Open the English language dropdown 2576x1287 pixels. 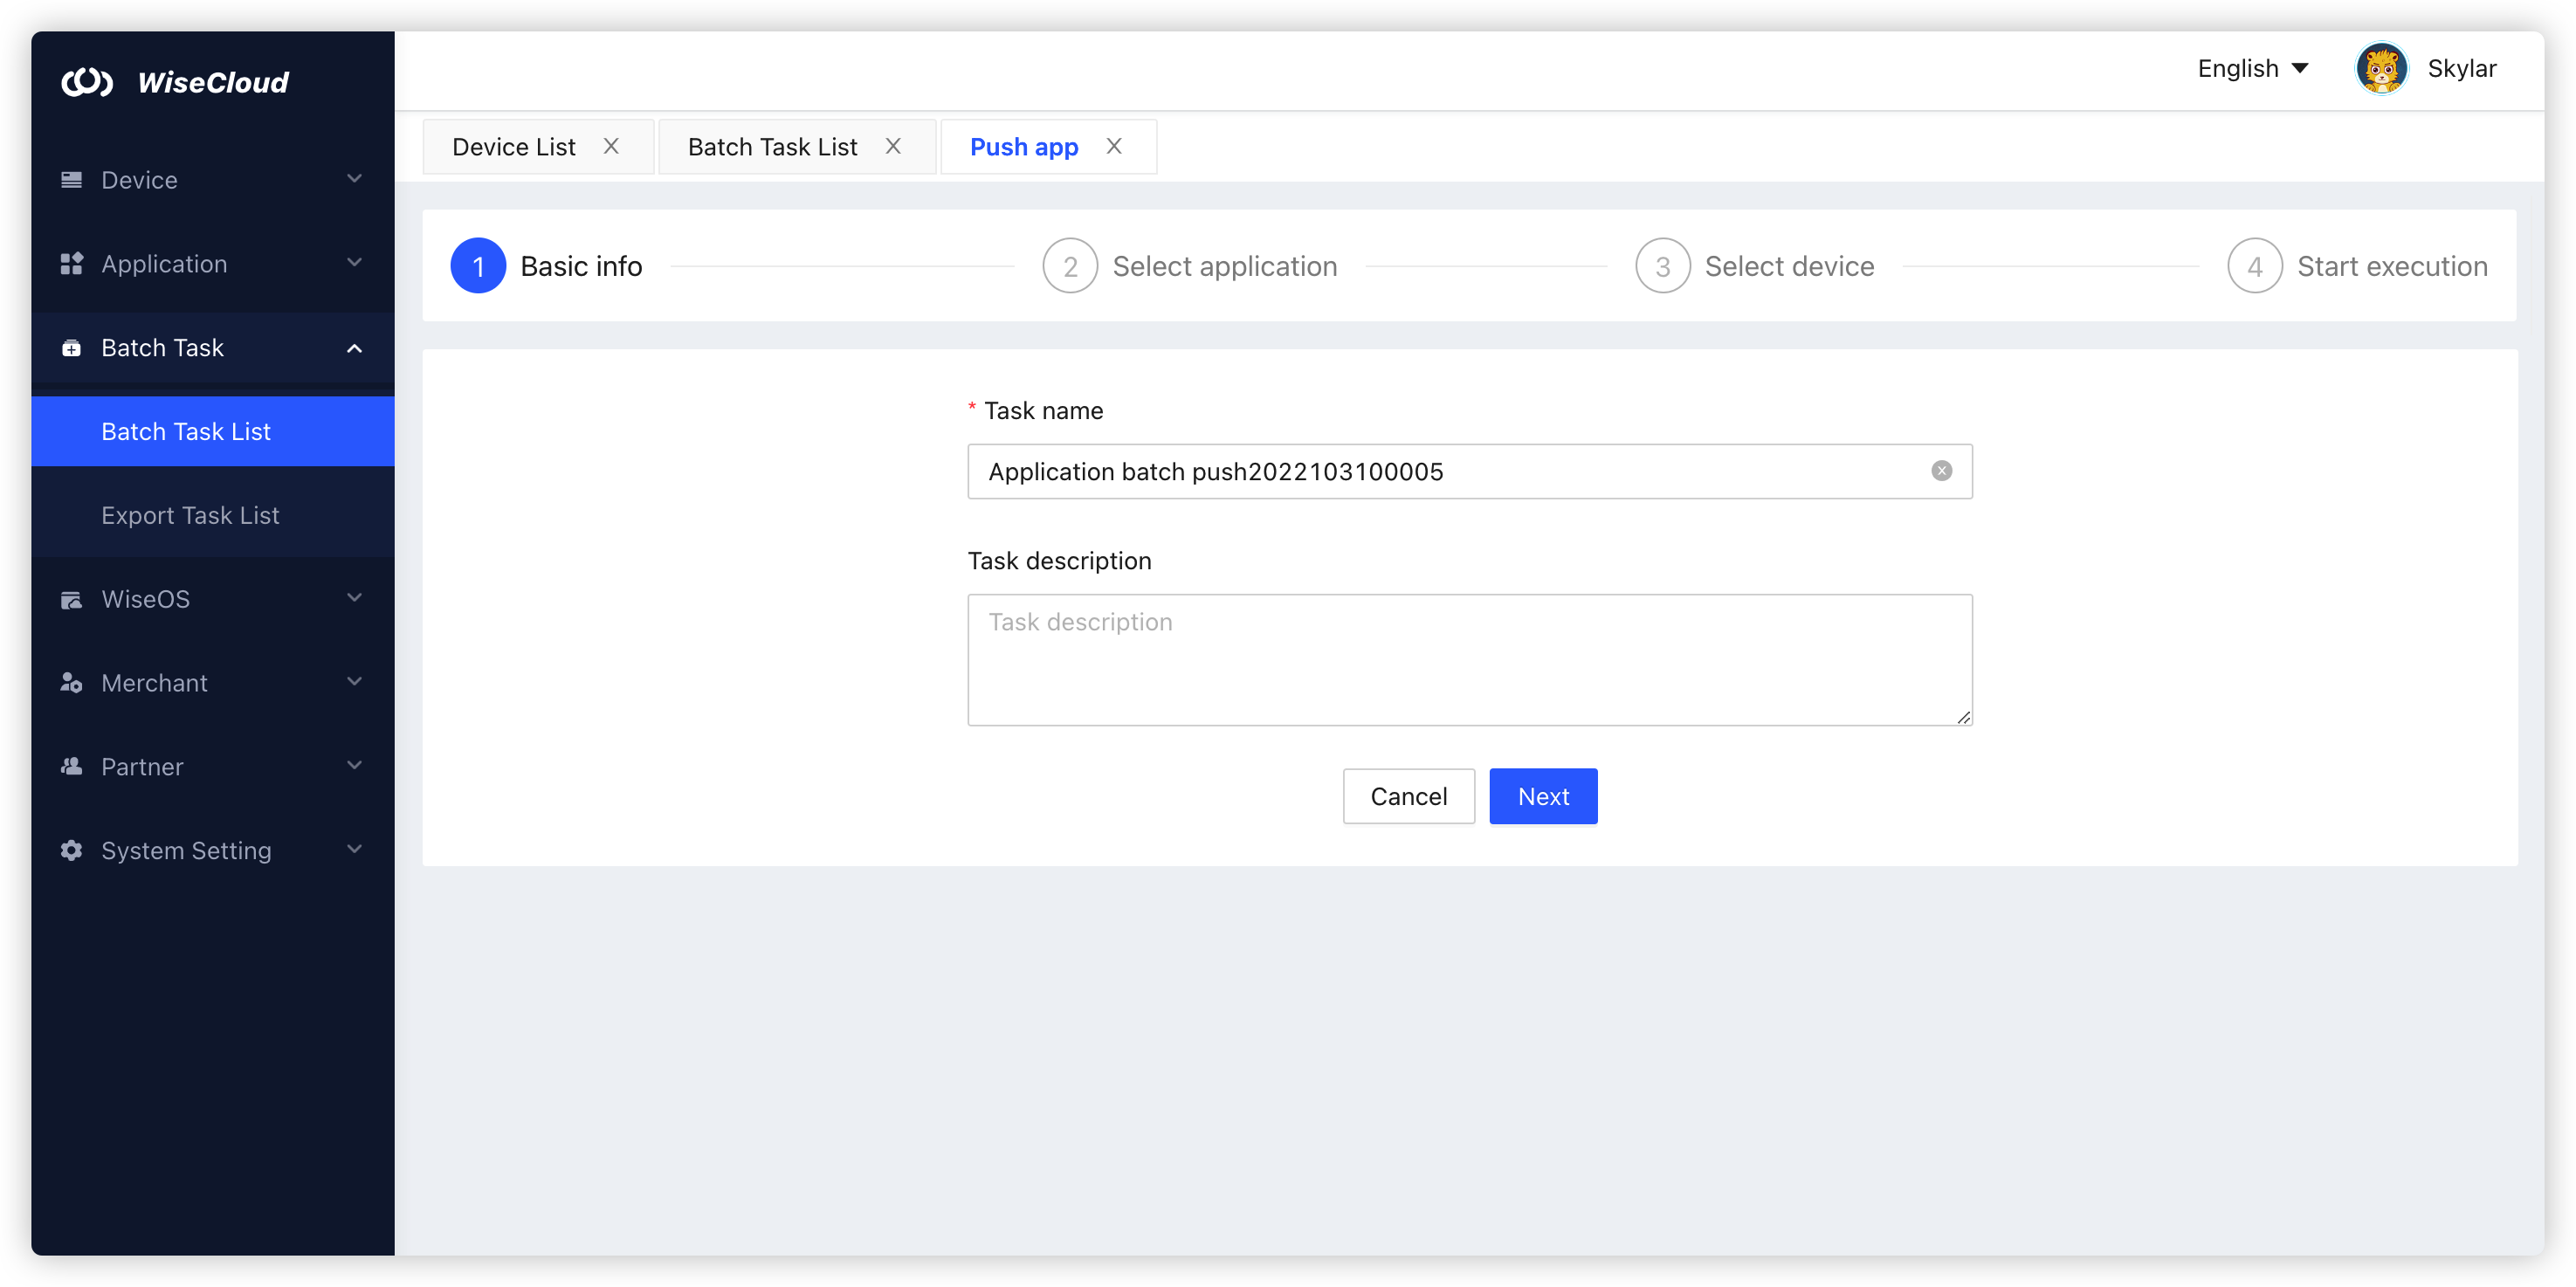click(x=2252, y=68)
